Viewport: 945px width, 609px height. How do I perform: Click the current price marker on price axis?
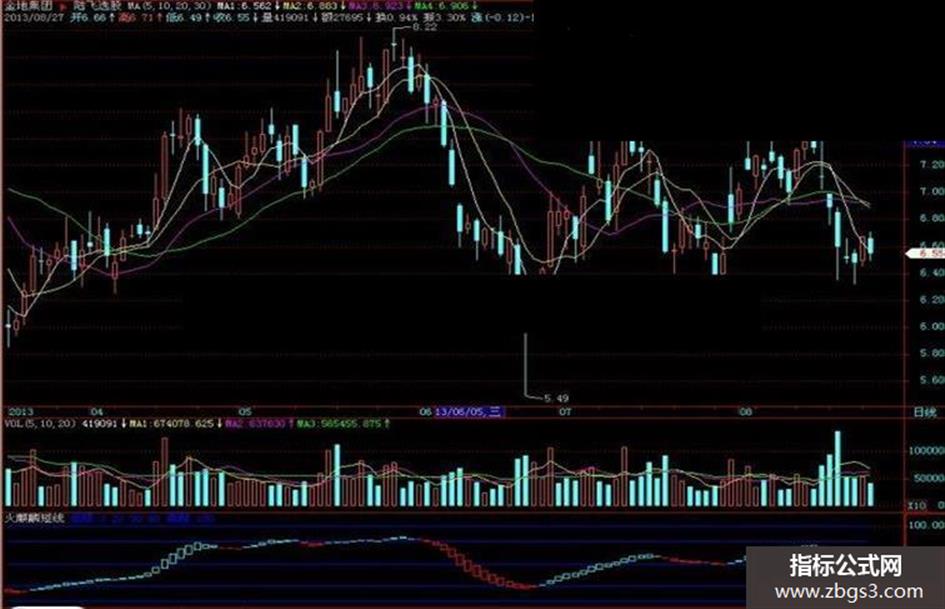pyautogui.click(x=926, y=254)
